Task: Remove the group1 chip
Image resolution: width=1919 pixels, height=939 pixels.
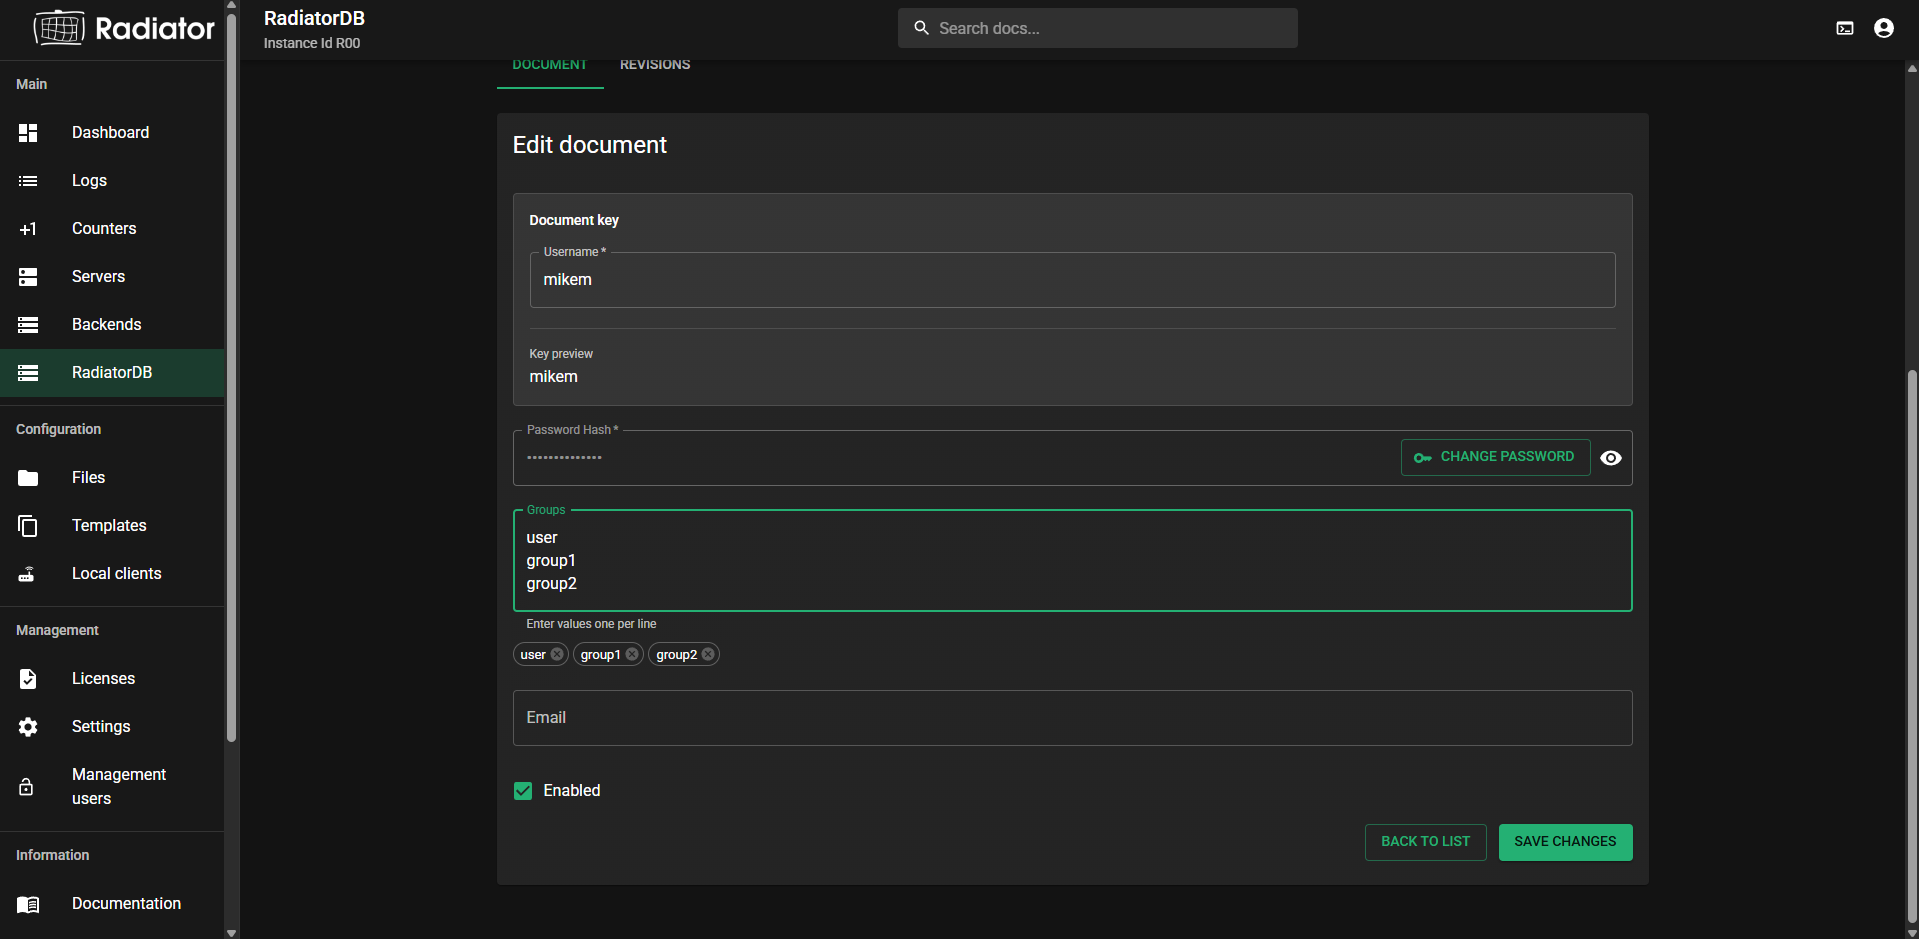Action: click(x=632, y=654)
